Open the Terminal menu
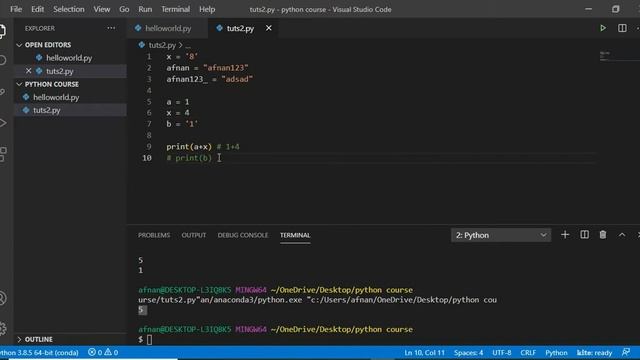This screenshot has width=640, height=360. pyautogui.click(x=176, y=9)
